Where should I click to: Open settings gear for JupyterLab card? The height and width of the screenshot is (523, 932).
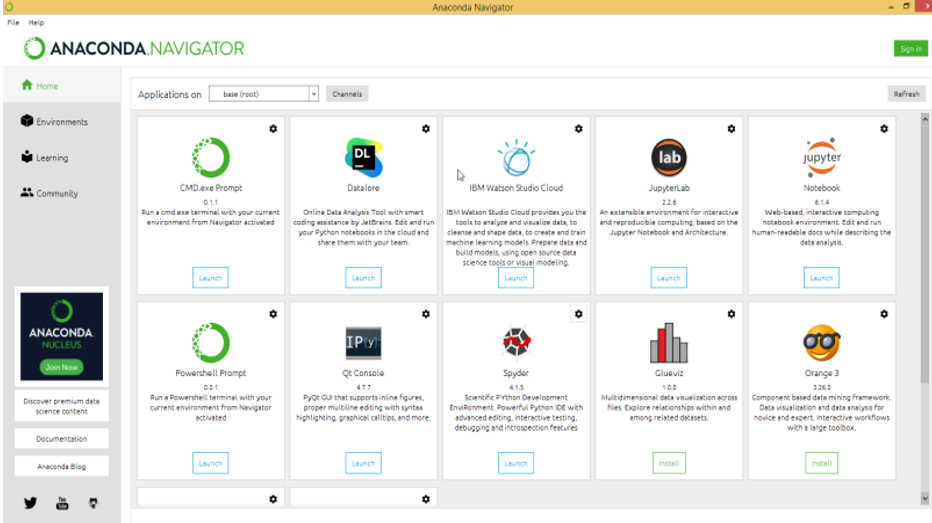click(731, 128)
